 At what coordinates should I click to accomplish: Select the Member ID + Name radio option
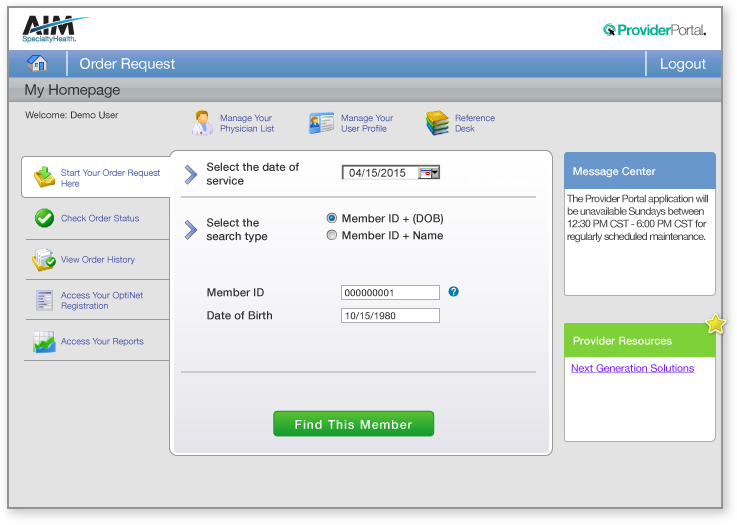(332, 236)
